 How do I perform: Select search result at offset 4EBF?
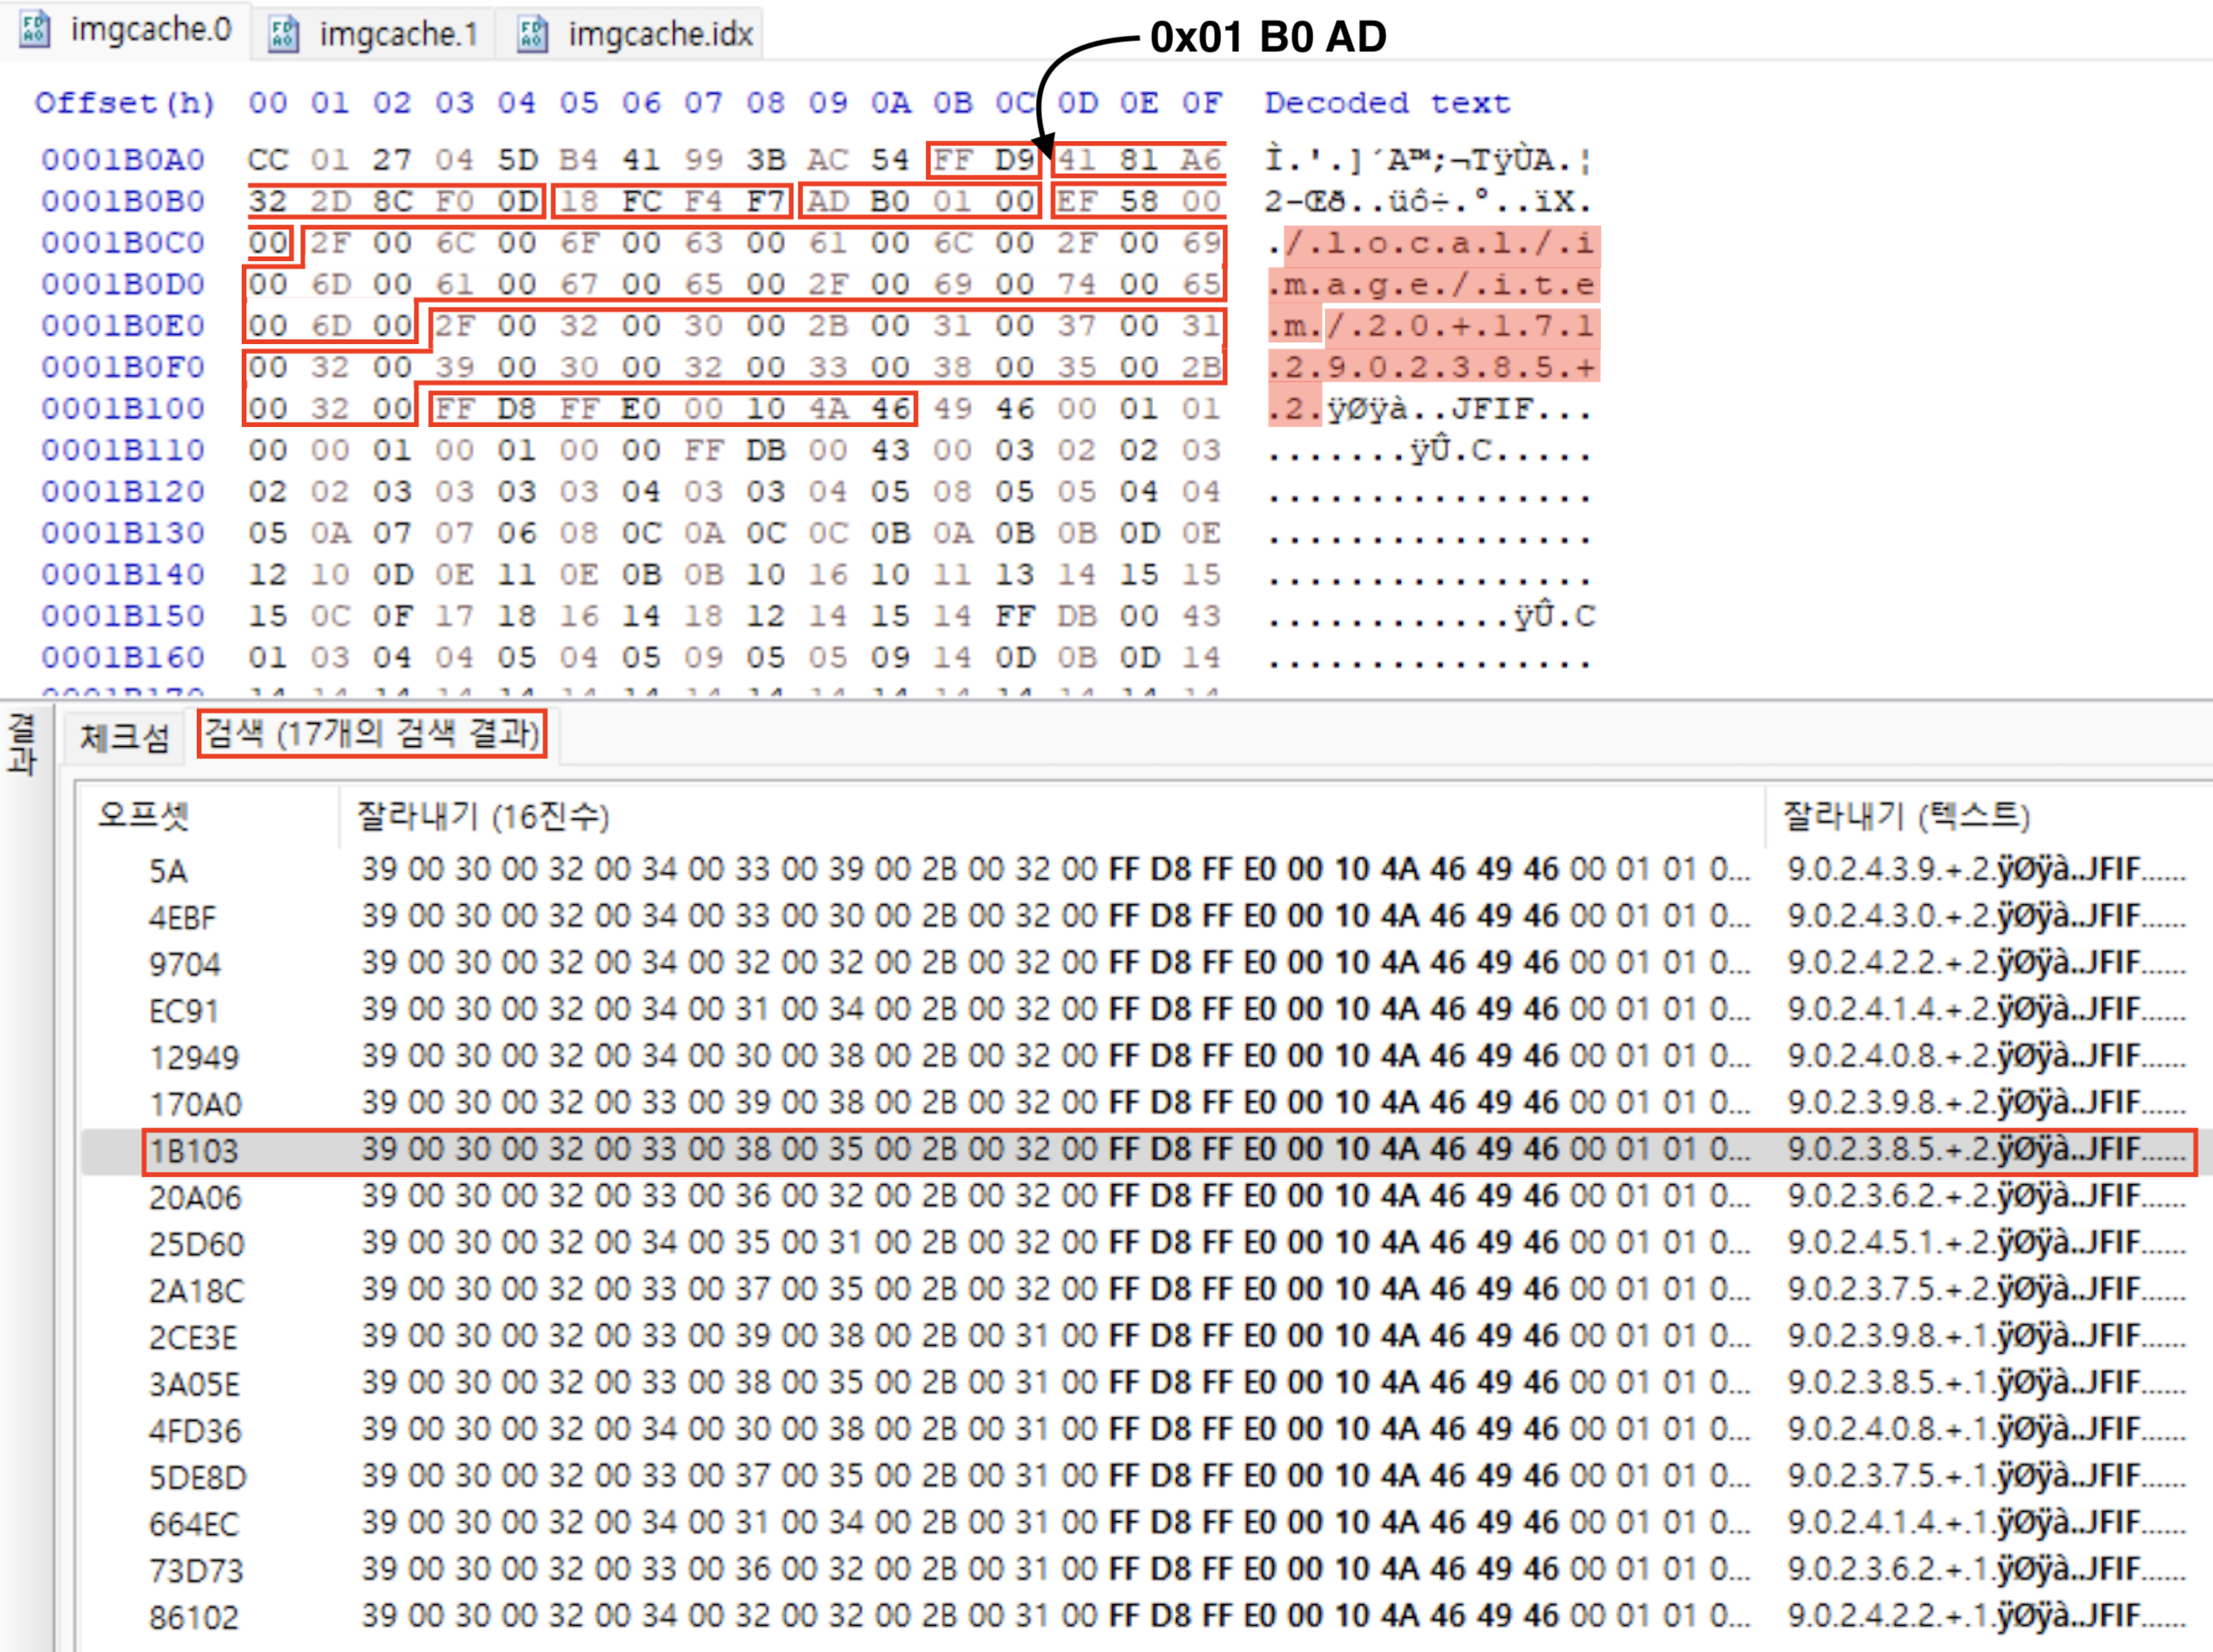click(x=182, y=917)
